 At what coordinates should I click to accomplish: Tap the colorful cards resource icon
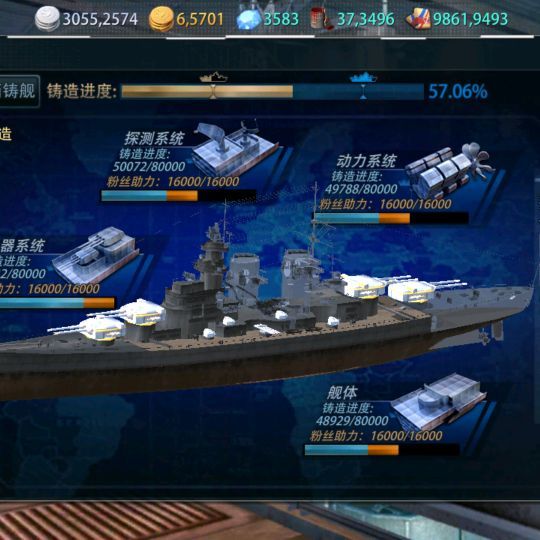pyautogui.click(x=418, y=19)
